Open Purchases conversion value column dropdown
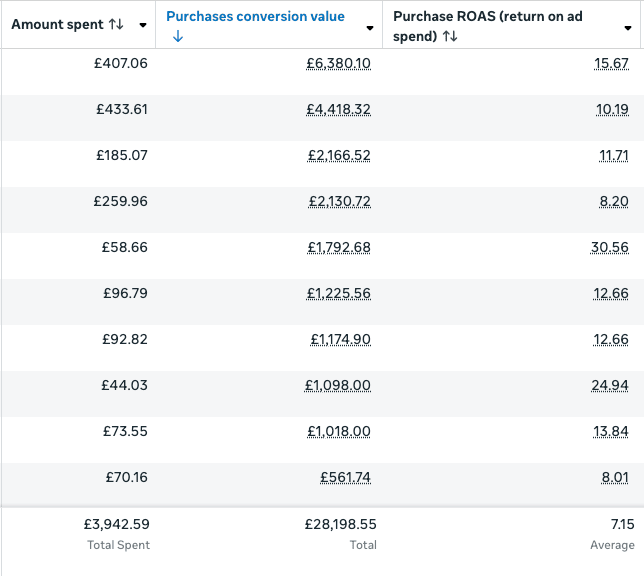This screenshot has height=576, width=644. [371, 27]
